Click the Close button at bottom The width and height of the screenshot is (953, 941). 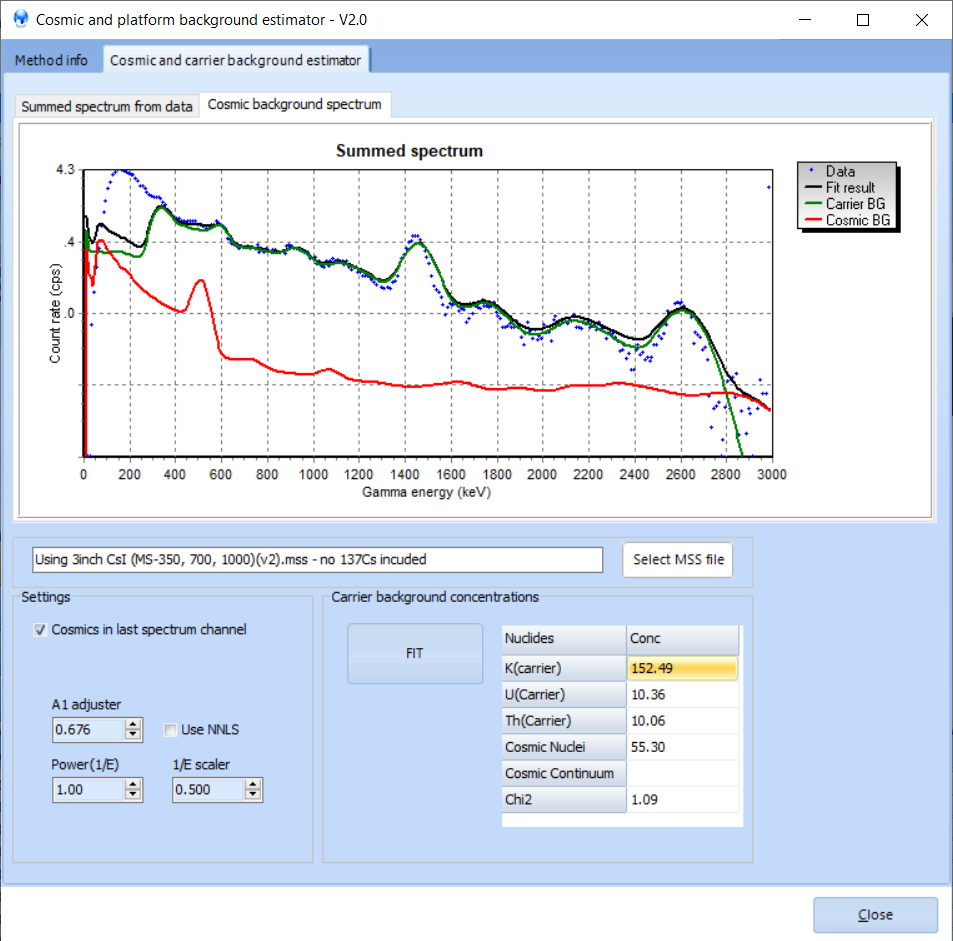875,915
